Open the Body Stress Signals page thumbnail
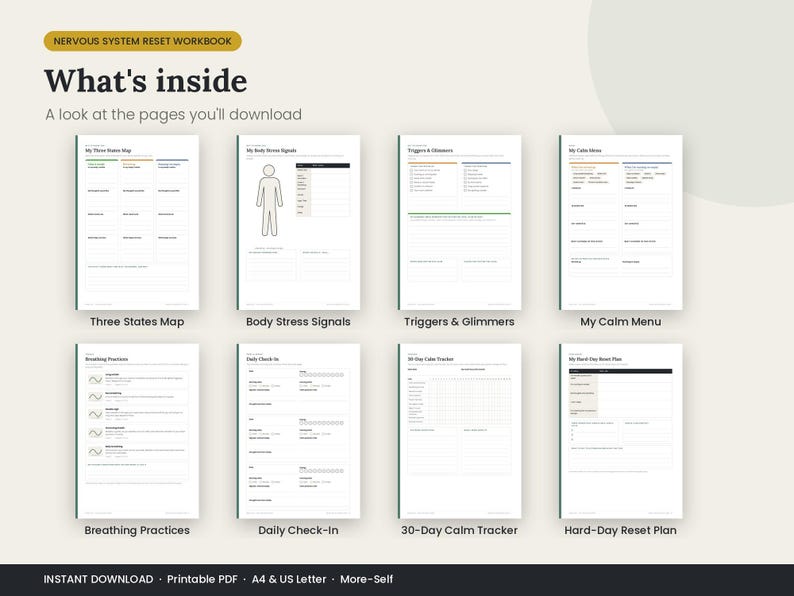 tap(298, 222)
